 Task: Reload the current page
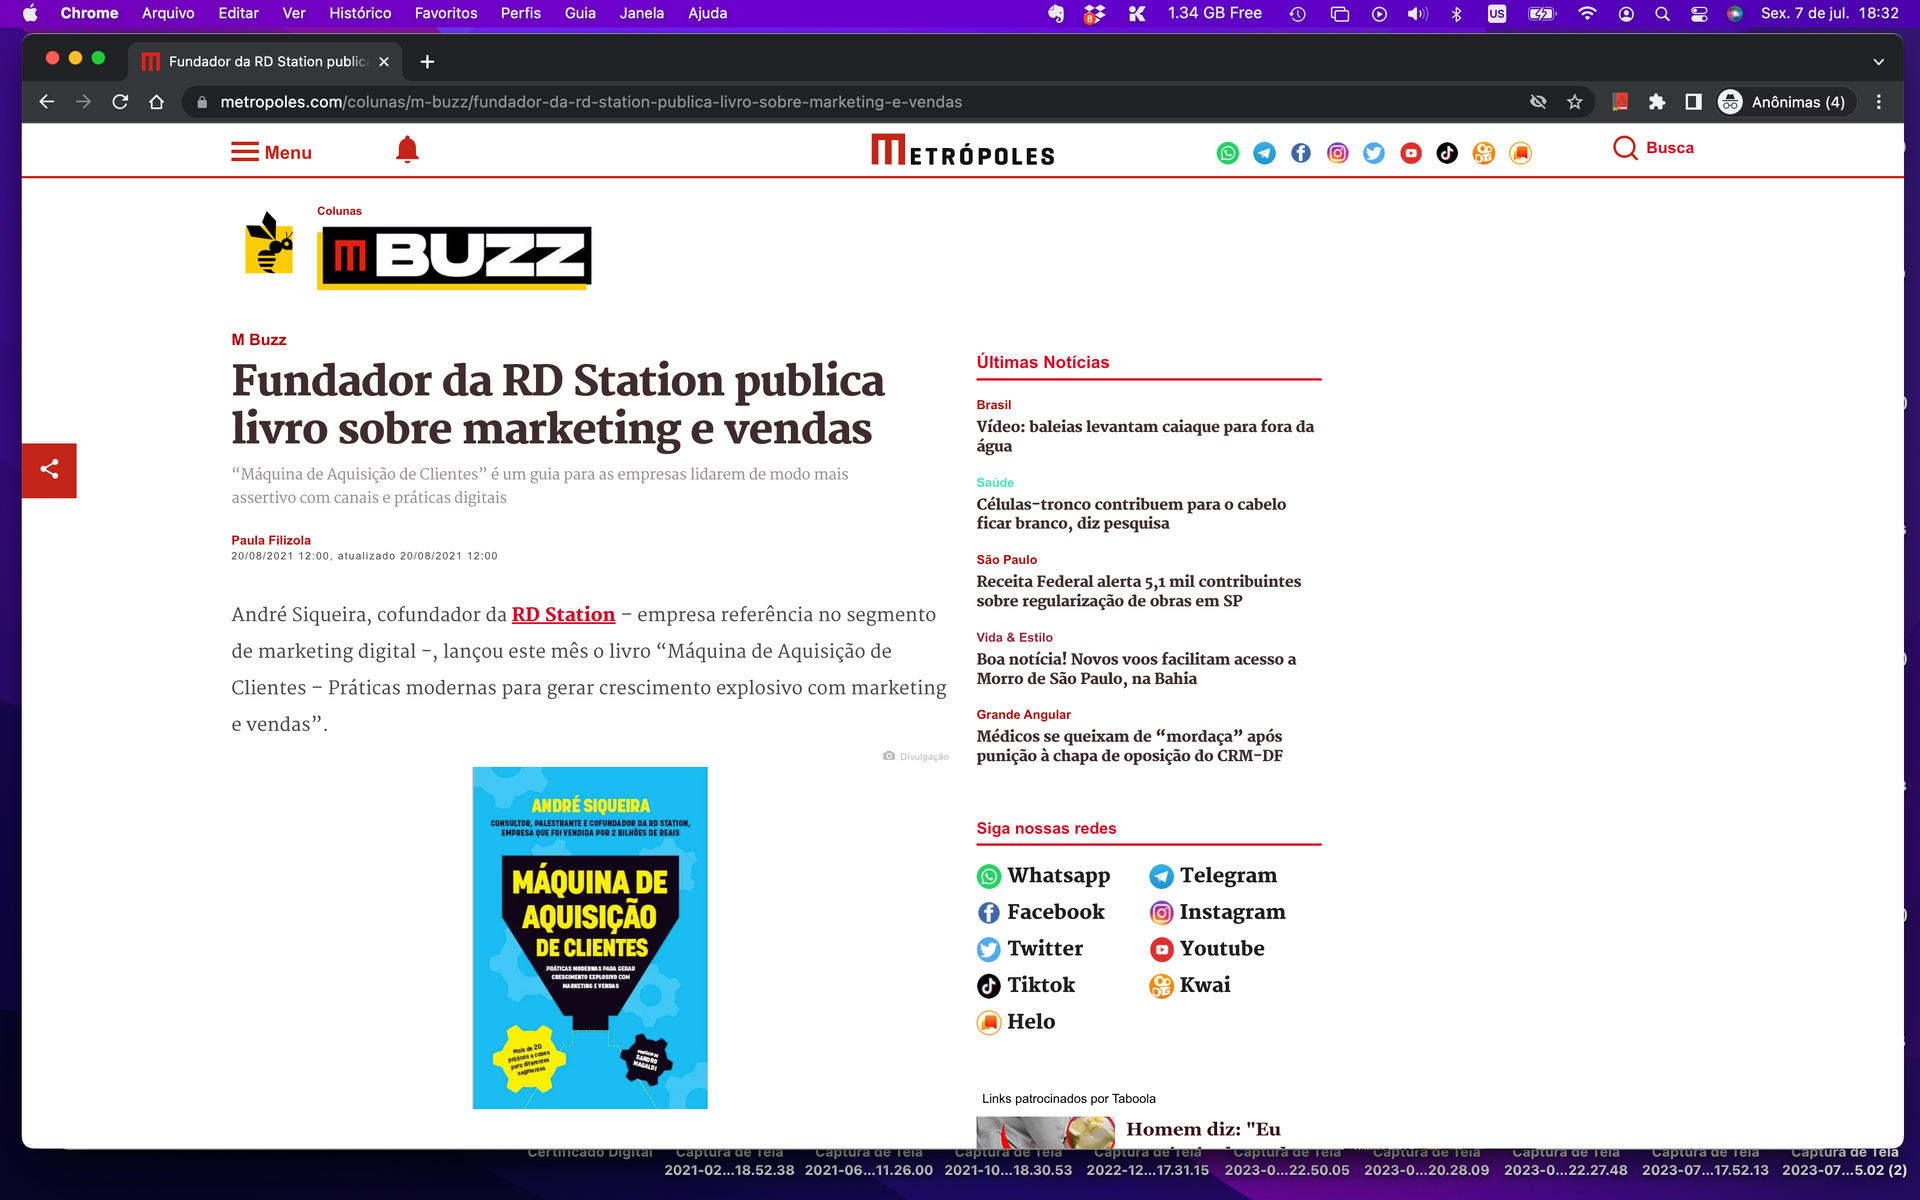[x=120, y=102]
